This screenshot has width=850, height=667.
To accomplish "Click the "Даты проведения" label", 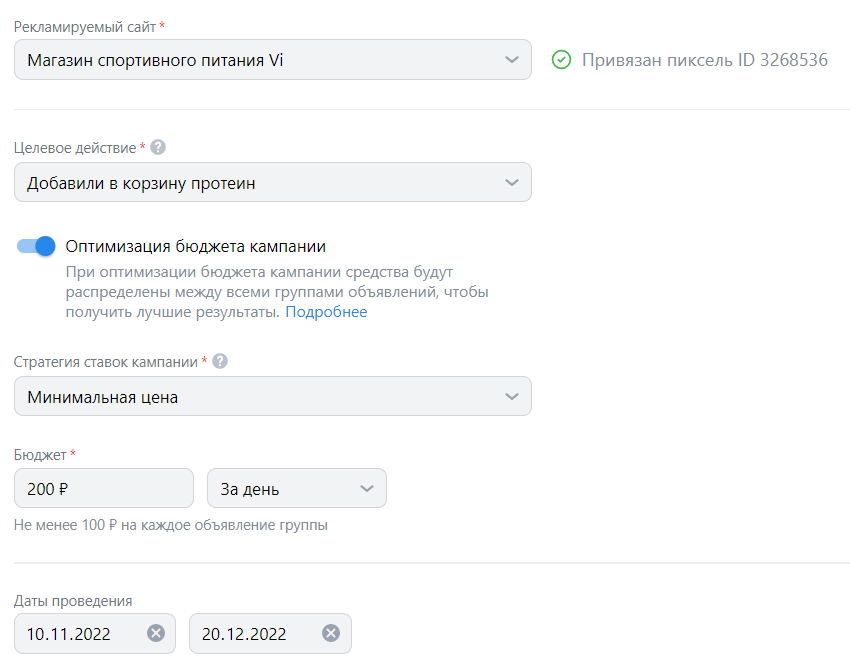I will pyautogui.click(x=73, y=601).
